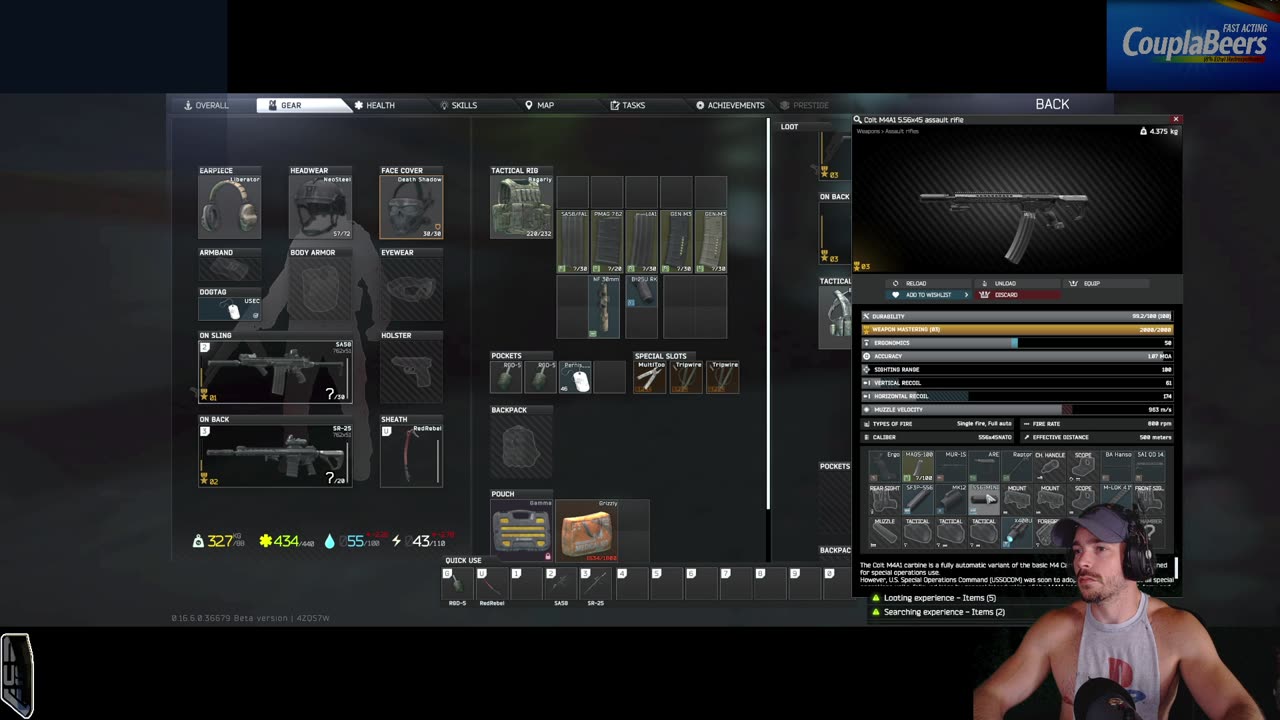Viewport: 1280px width, 720px height.
Task: Click the hydration droplet icon
Action: [330, 541]
